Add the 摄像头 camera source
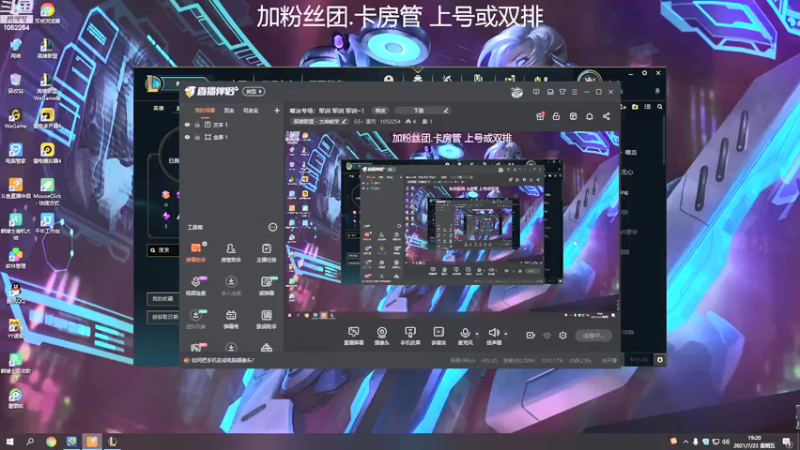800x450 pixels. (382, 336)
